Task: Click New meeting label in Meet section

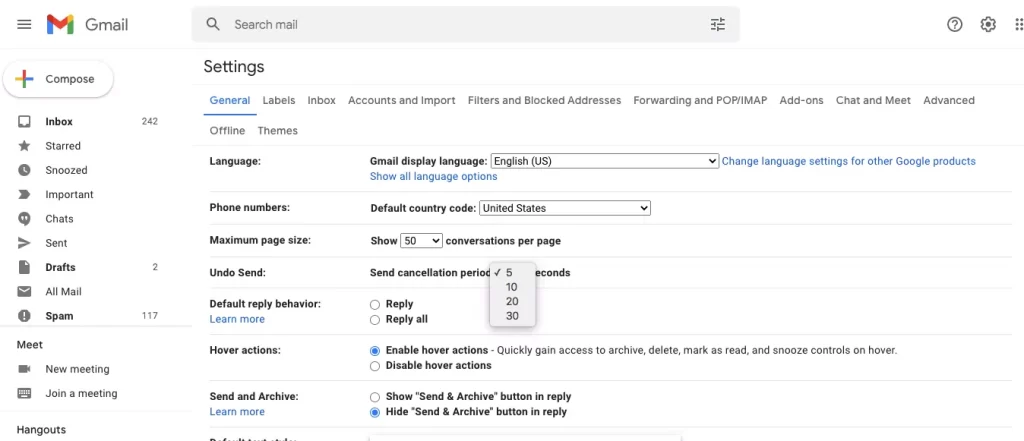Action: (77, 369)
